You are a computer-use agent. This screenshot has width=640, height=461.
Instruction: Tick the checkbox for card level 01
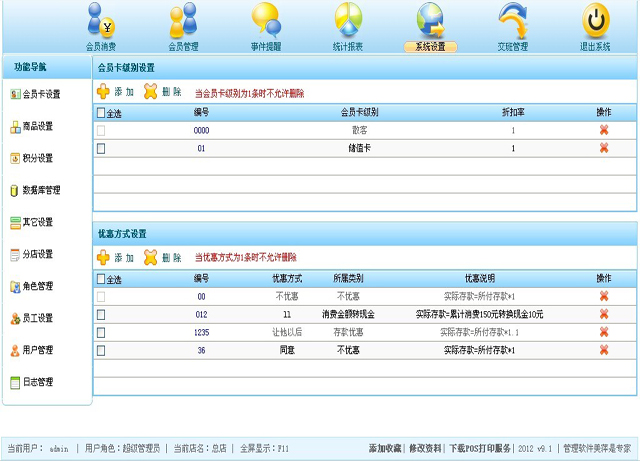pos(100,148)
